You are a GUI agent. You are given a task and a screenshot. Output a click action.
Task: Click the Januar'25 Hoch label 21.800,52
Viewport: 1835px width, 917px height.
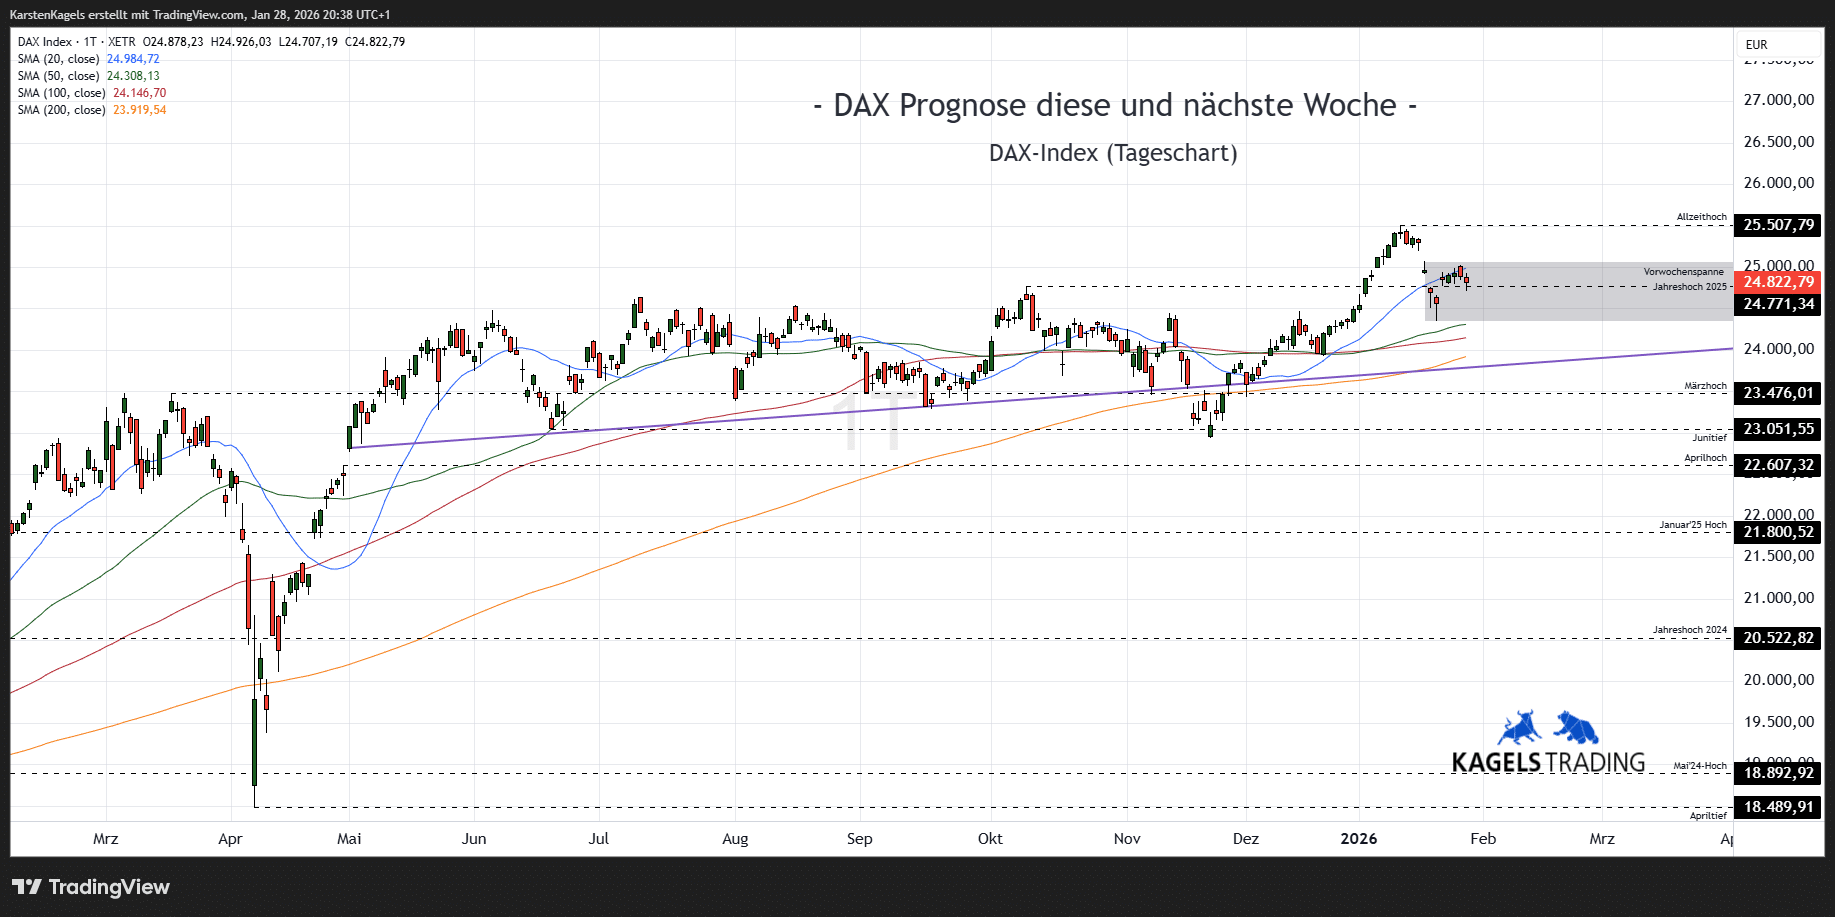pos(1779,531)
